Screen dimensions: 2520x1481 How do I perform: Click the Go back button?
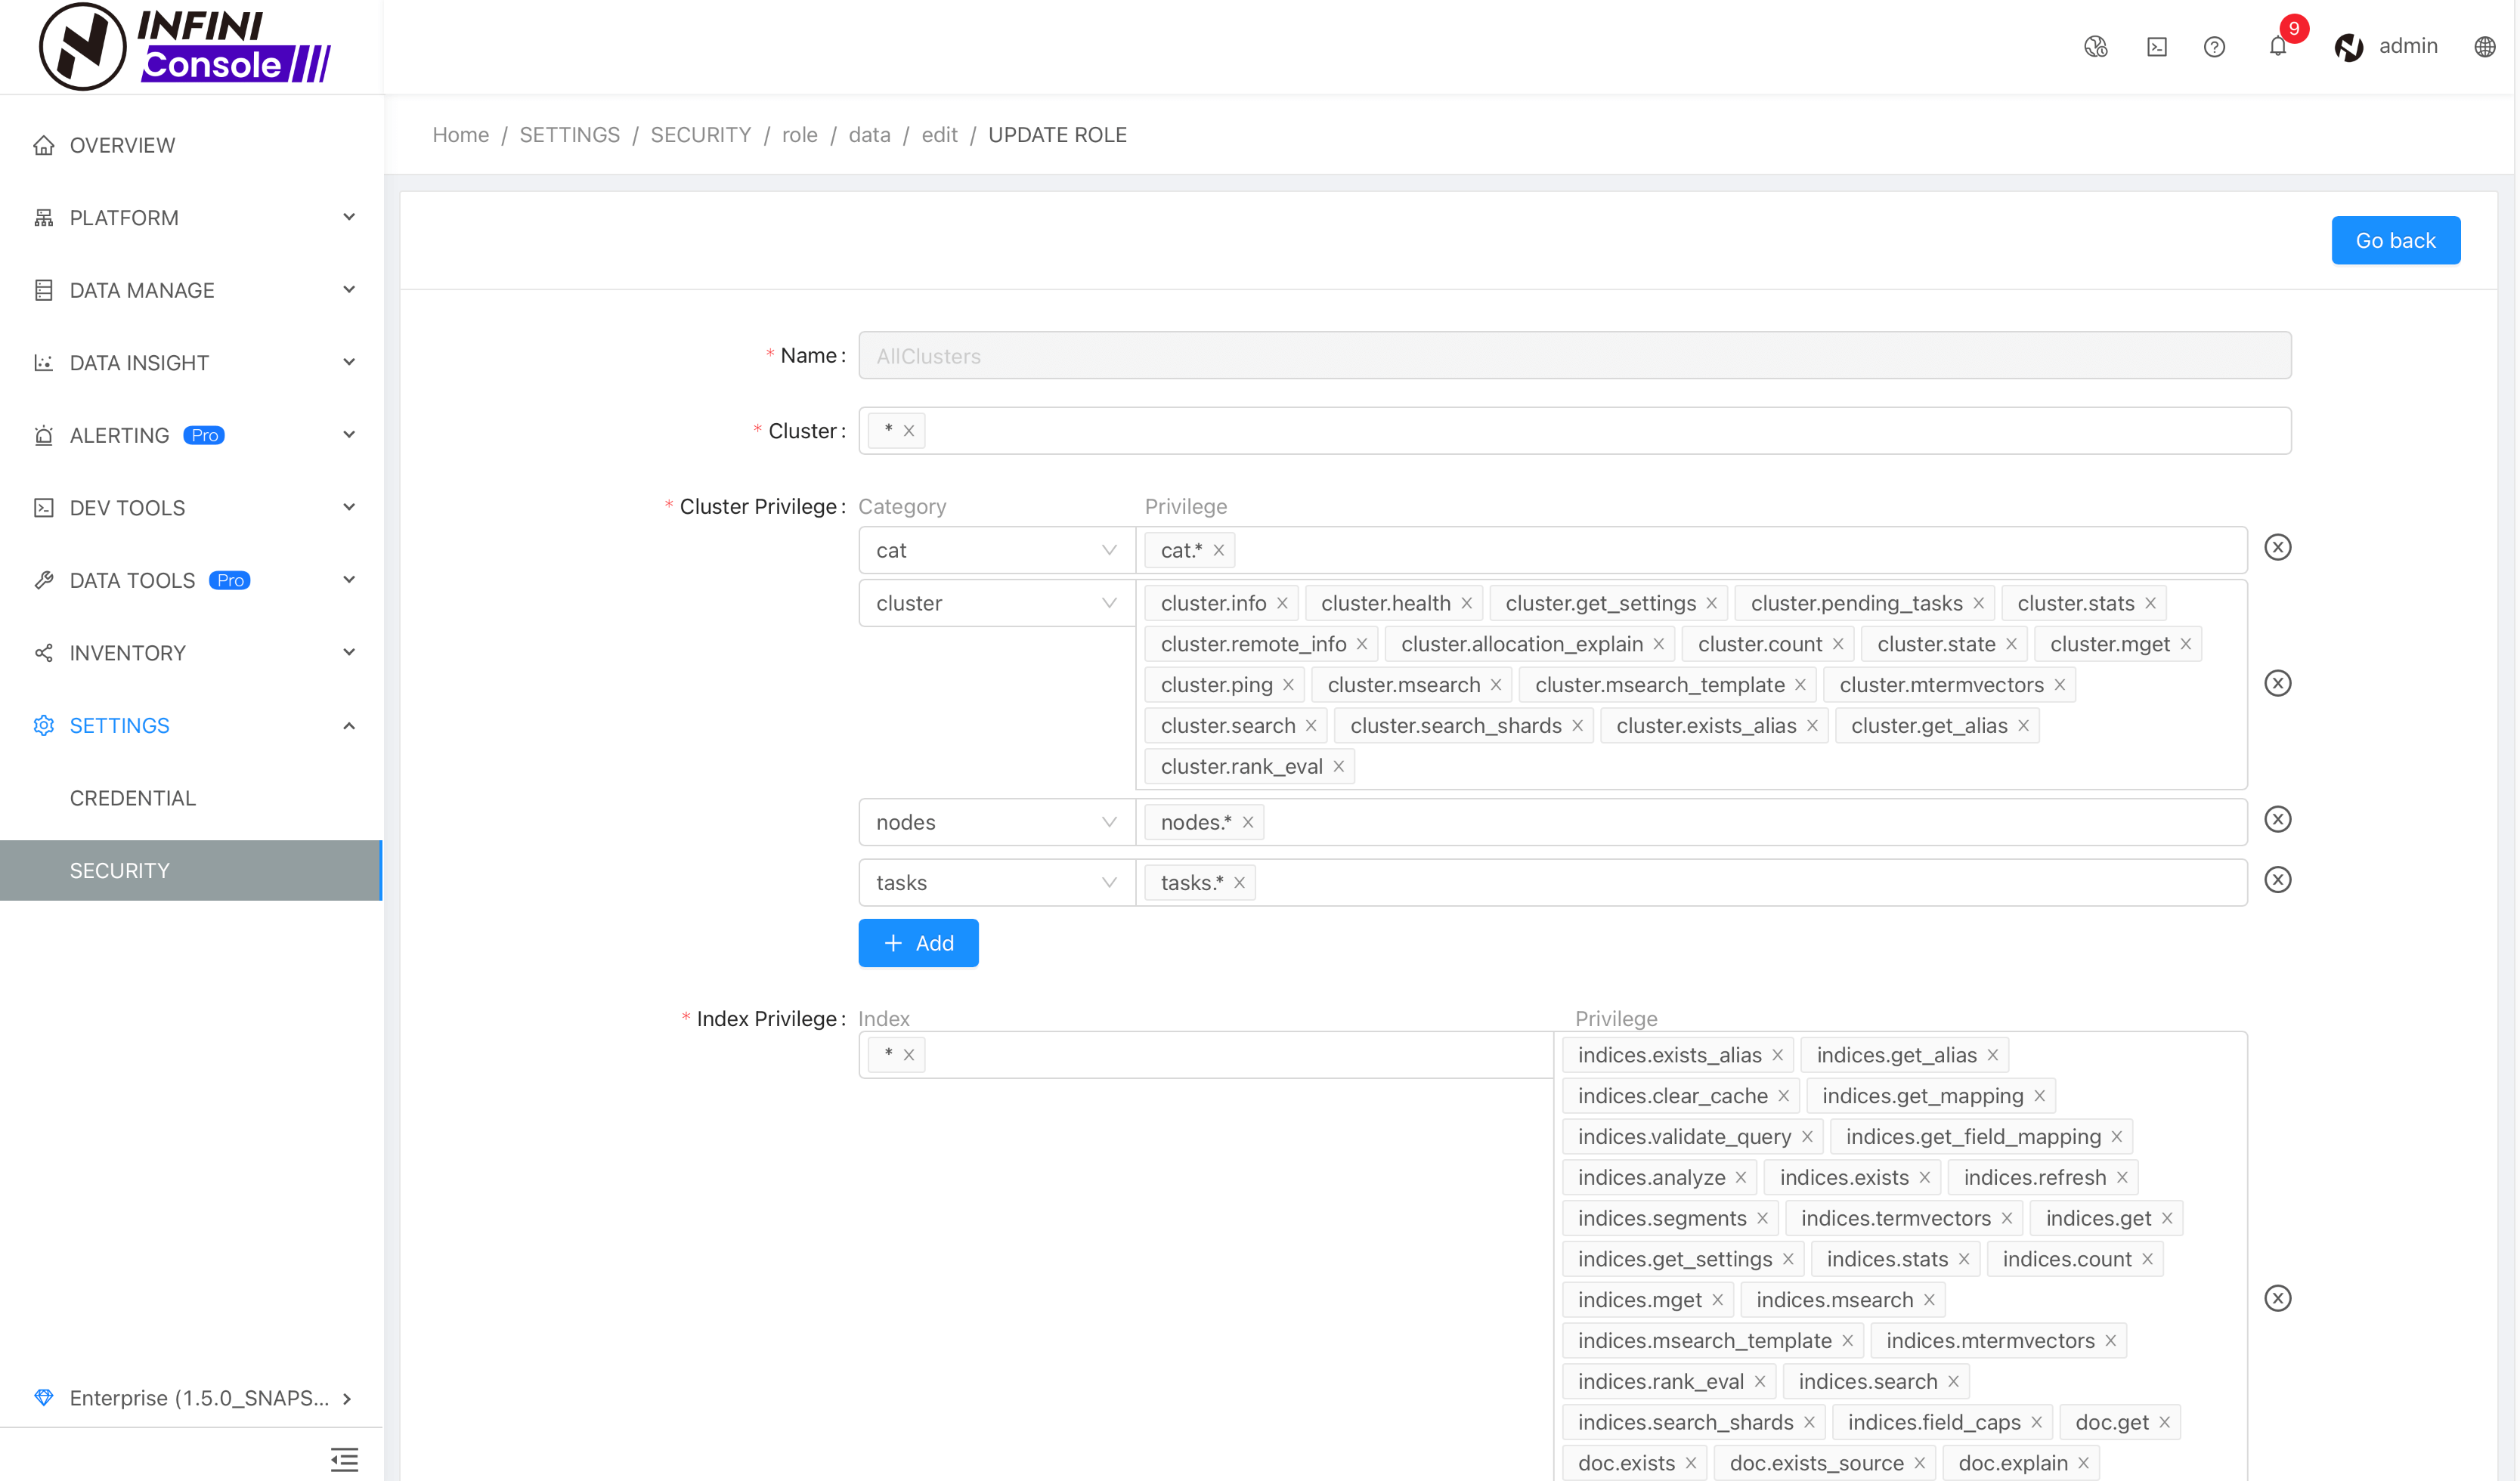coord(2395,240)
